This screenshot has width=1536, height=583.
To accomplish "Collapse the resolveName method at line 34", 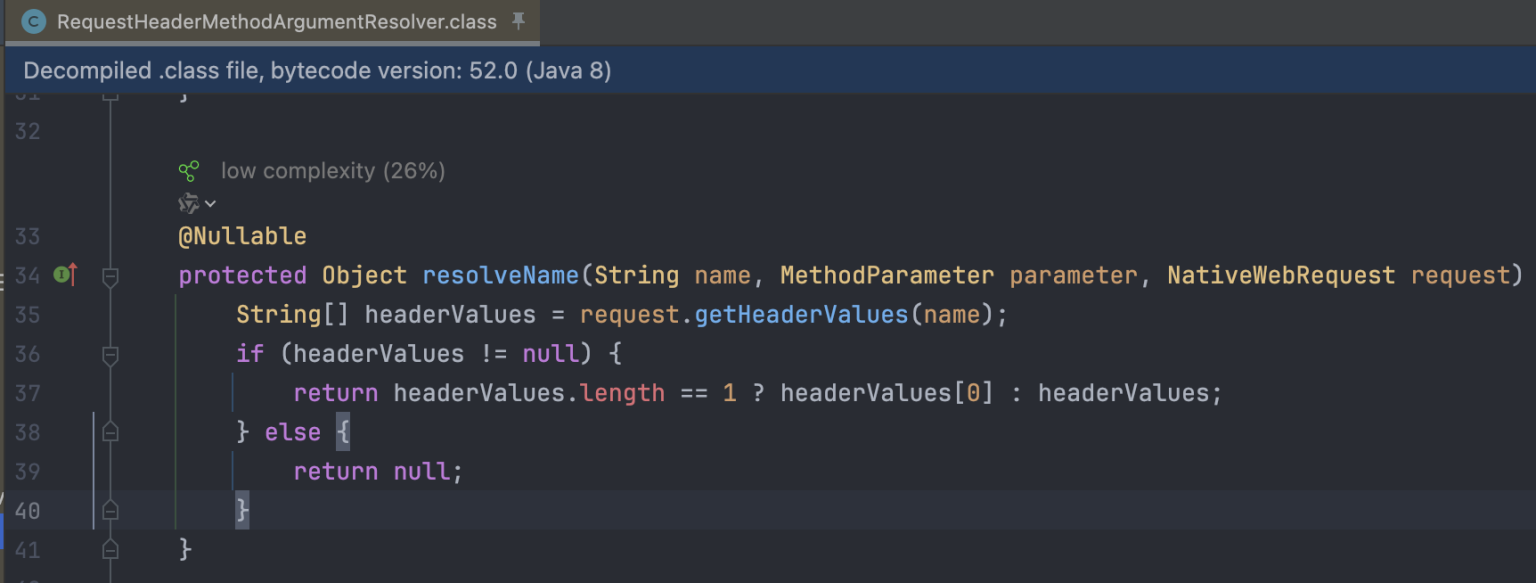I will point(110,275).
